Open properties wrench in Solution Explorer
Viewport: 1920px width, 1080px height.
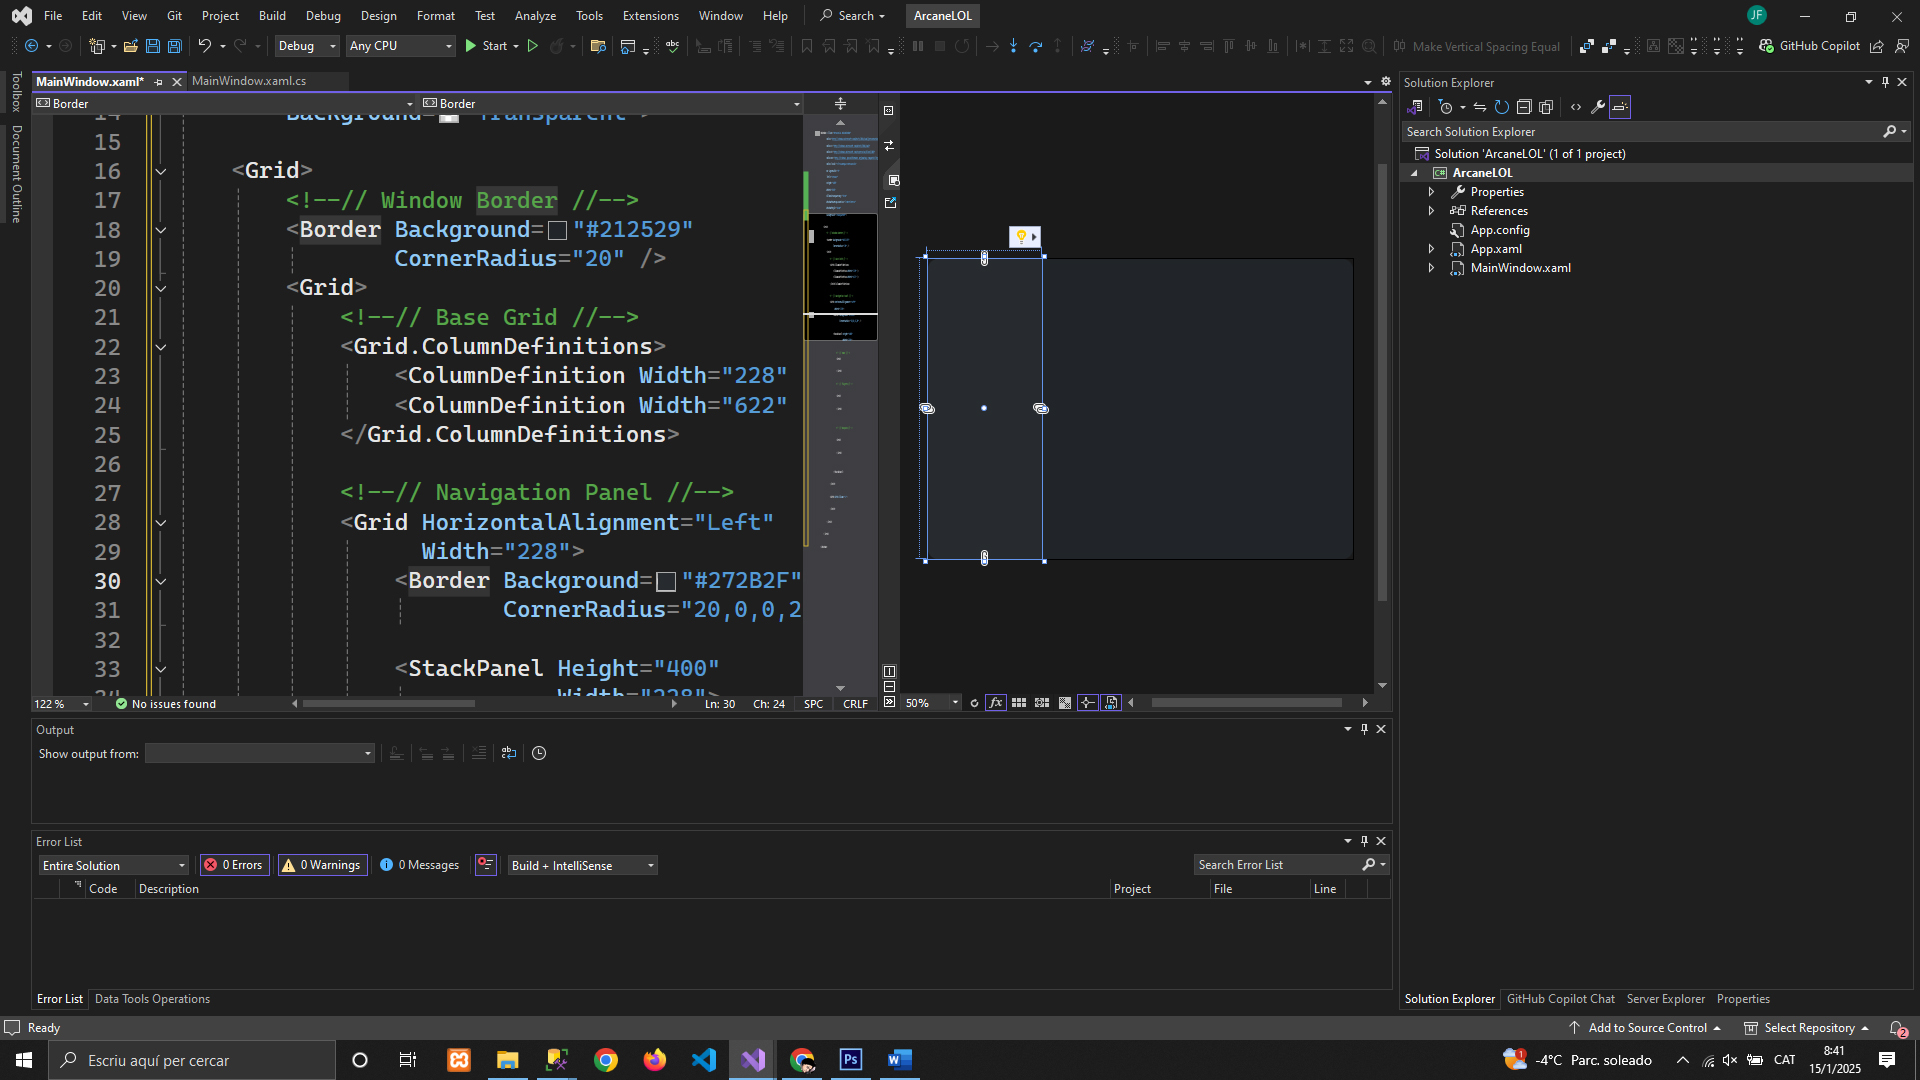click(1598, 107)
